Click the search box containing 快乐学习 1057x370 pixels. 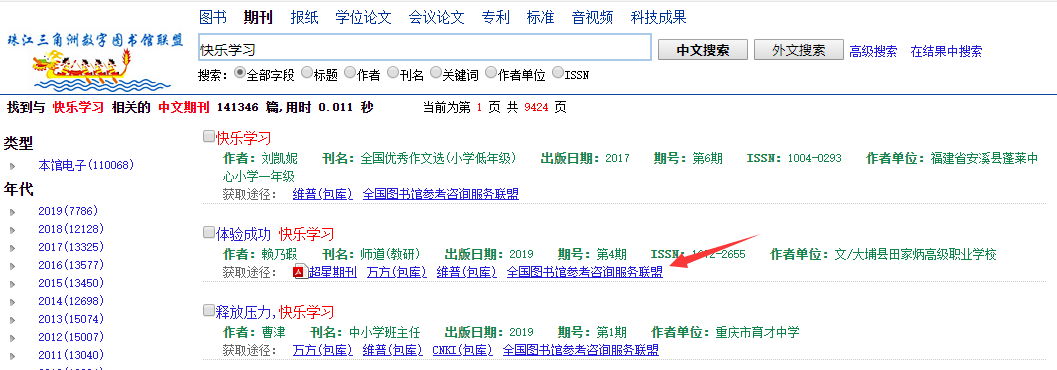tap(425, 49)
